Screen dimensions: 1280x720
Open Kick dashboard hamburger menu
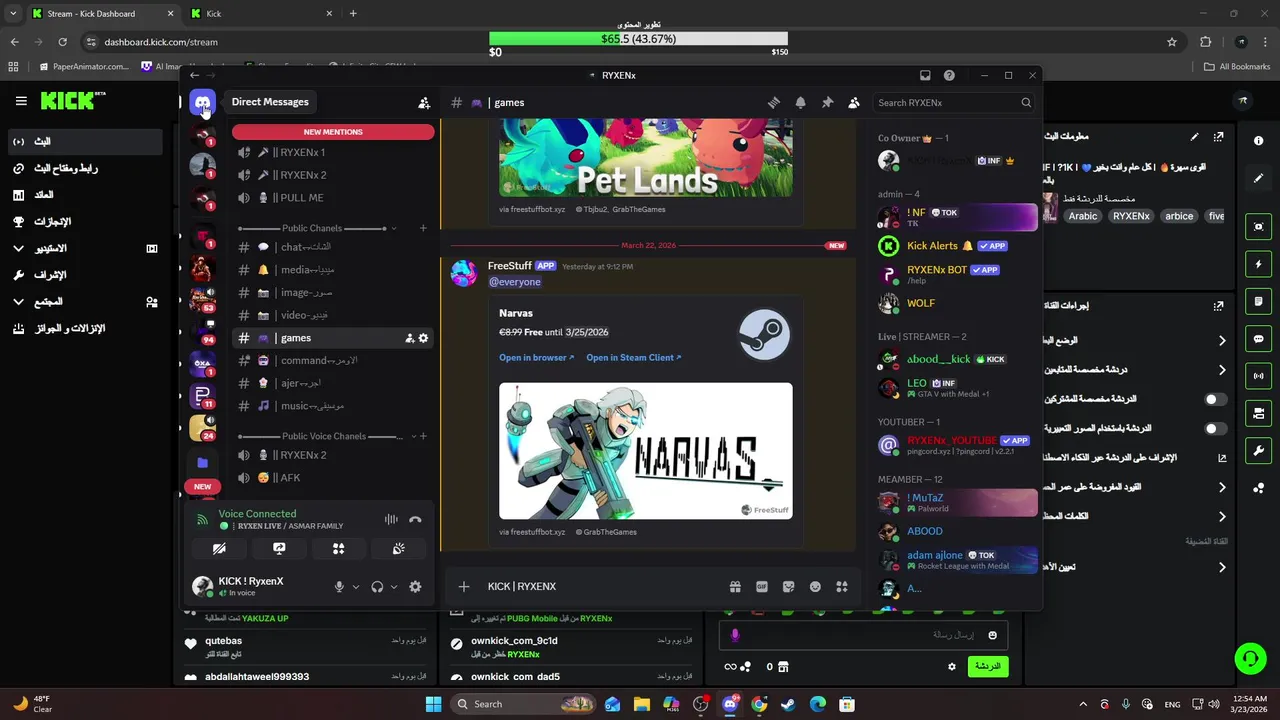pyautogui.click(x=21, y=101)
